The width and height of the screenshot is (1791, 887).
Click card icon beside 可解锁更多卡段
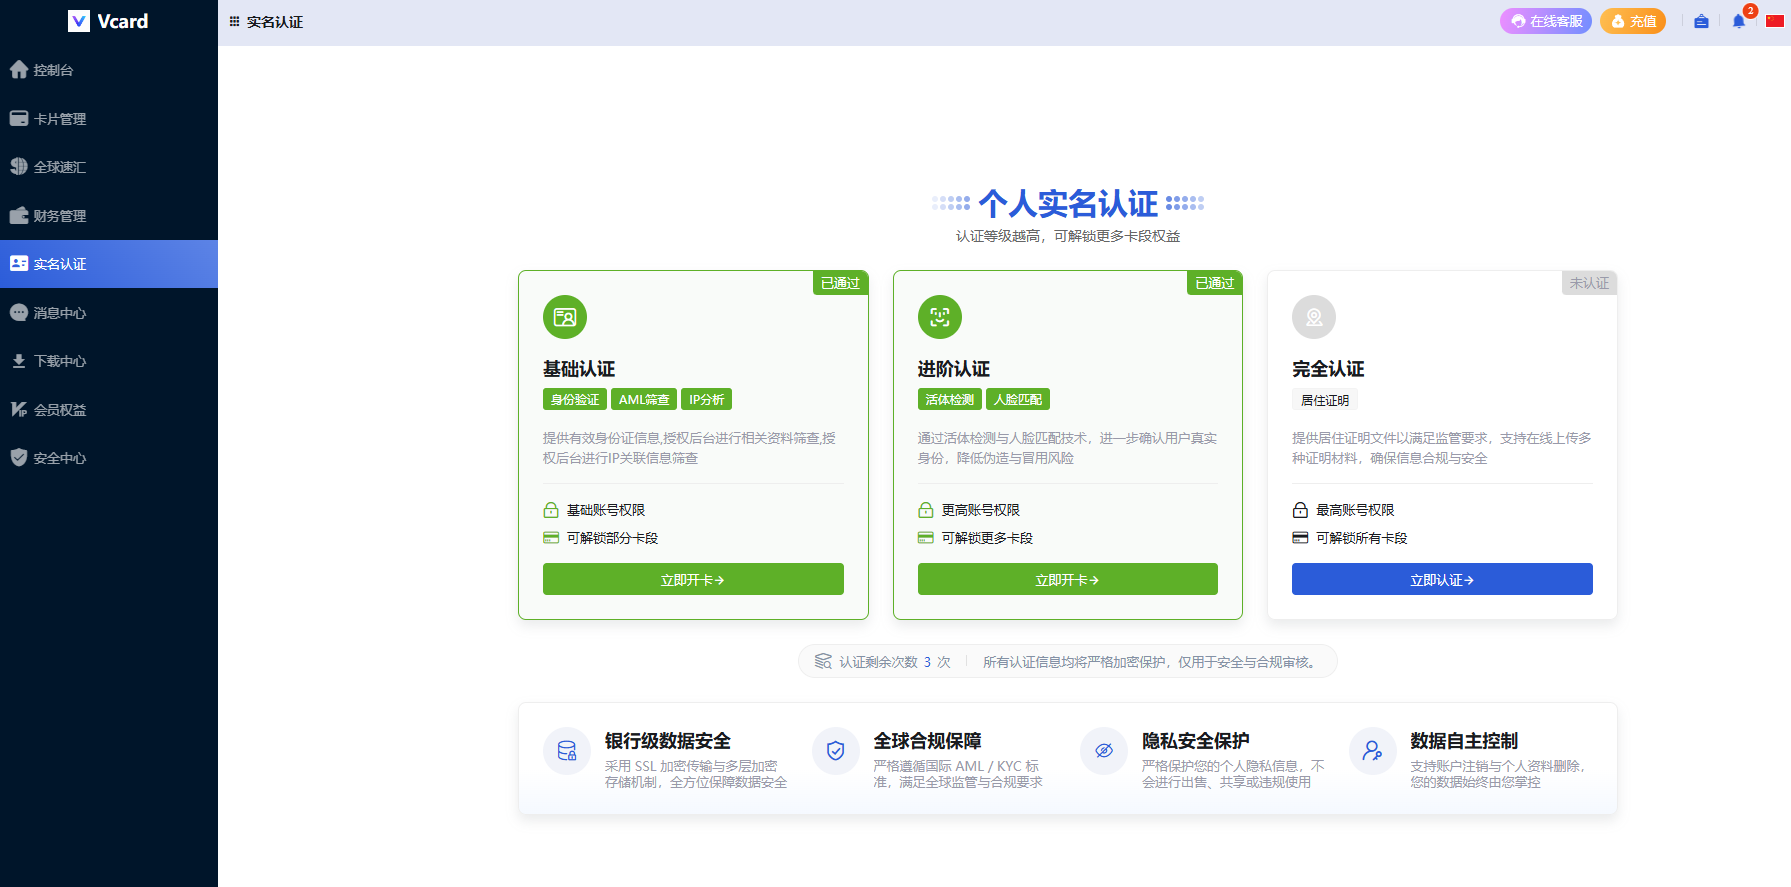926,538
